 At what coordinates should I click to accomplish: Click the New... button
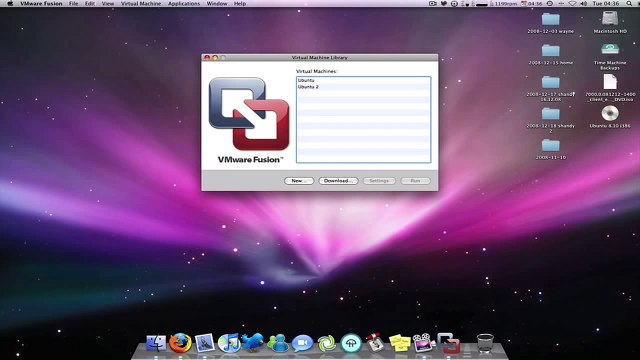299,180
